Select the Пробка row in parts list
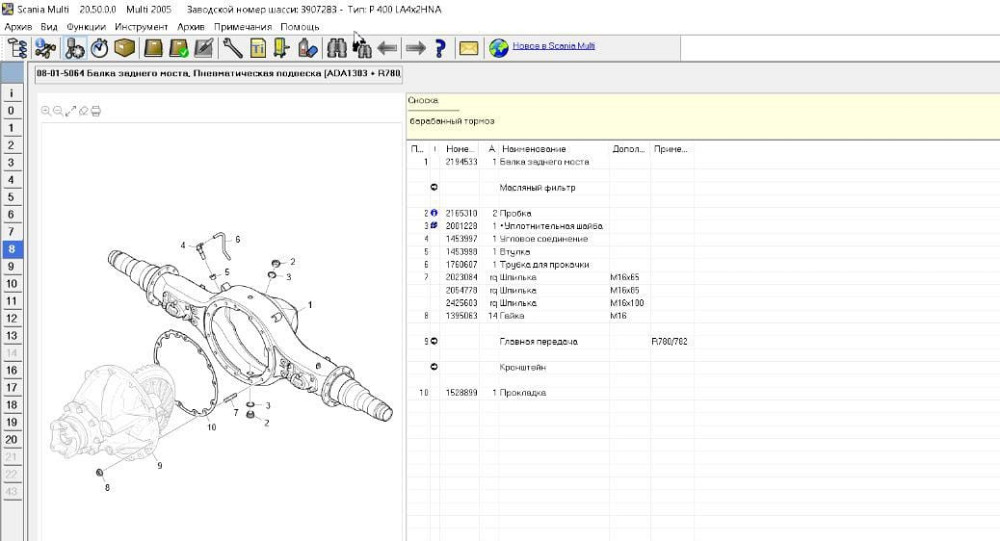Screen dimensions: 1000x541 tap(516, 213)
